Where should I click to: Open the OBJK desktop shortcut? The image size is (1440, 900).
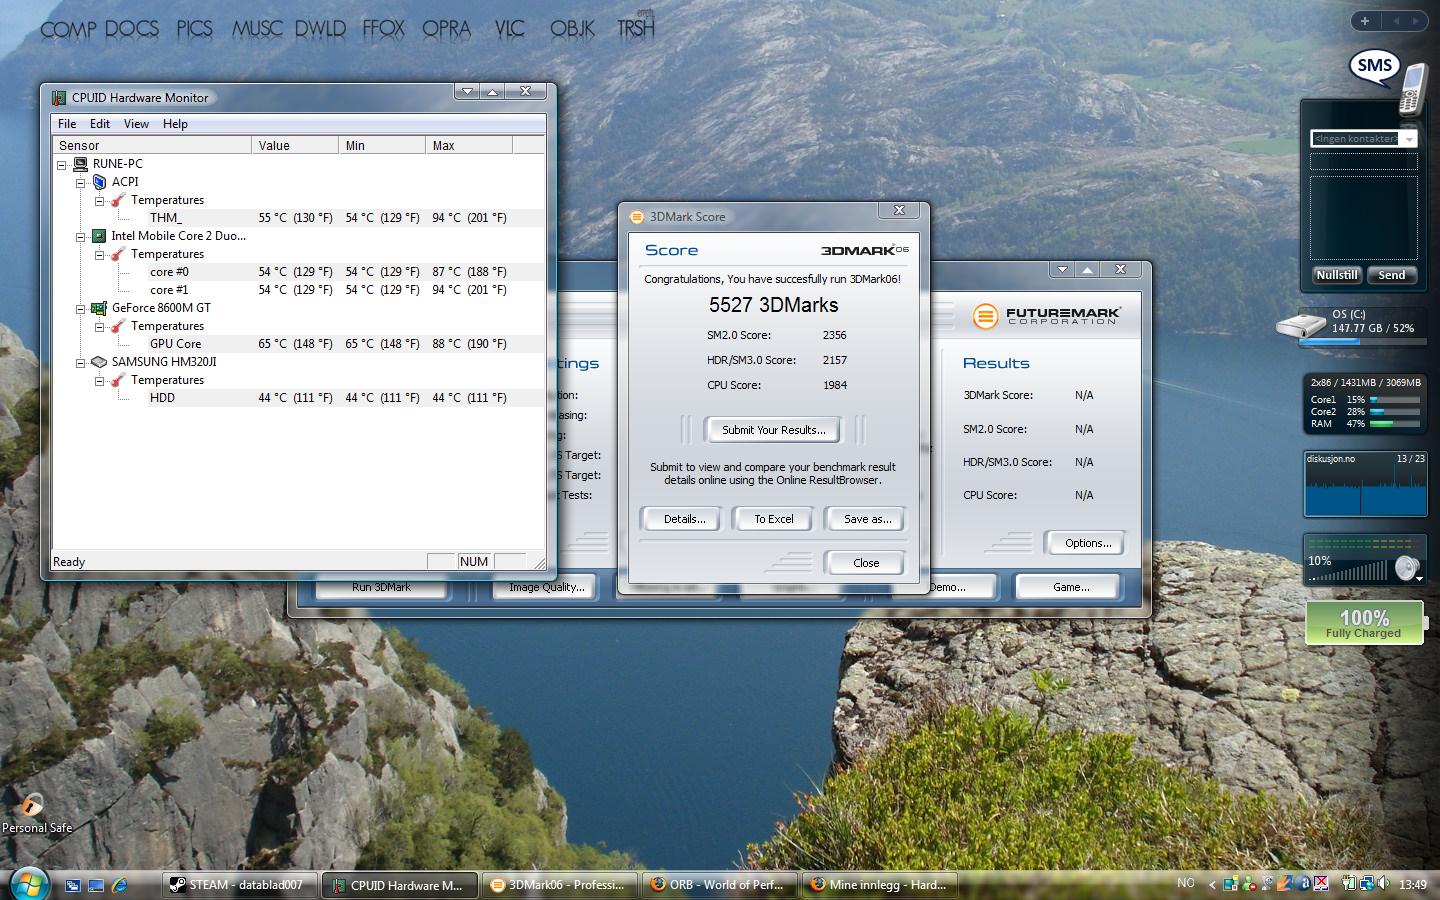pos(572,29)
